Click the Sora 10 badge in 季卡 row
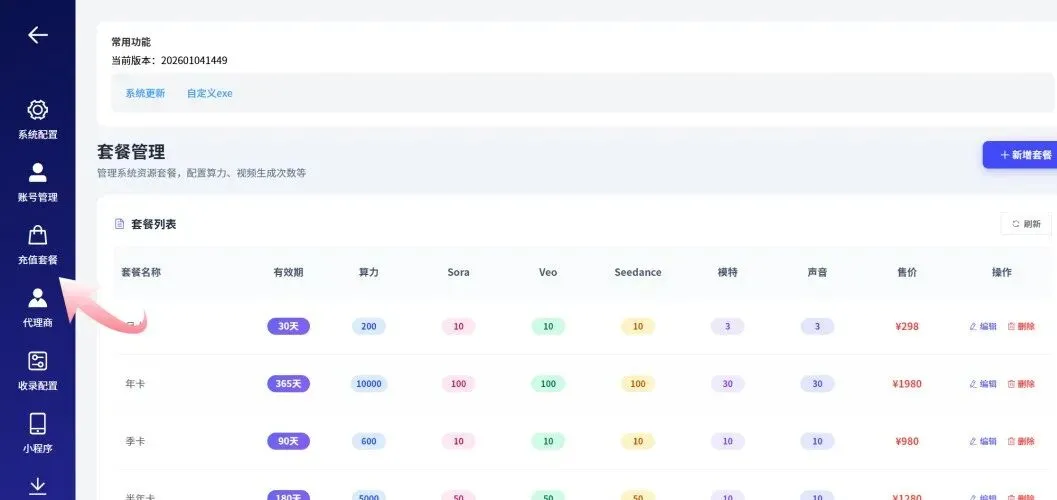The width and height of the screenshot is (1057, 500). coord(458,441)
